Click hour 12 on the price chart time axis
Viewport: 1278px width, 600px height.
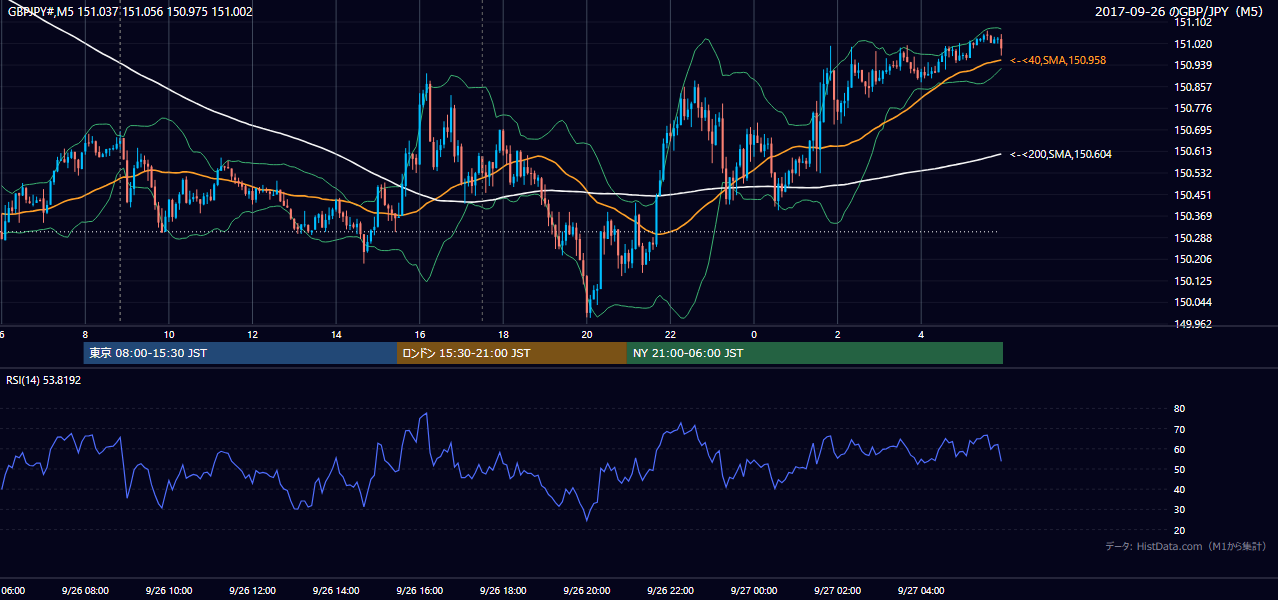click(x=253, y=335)
